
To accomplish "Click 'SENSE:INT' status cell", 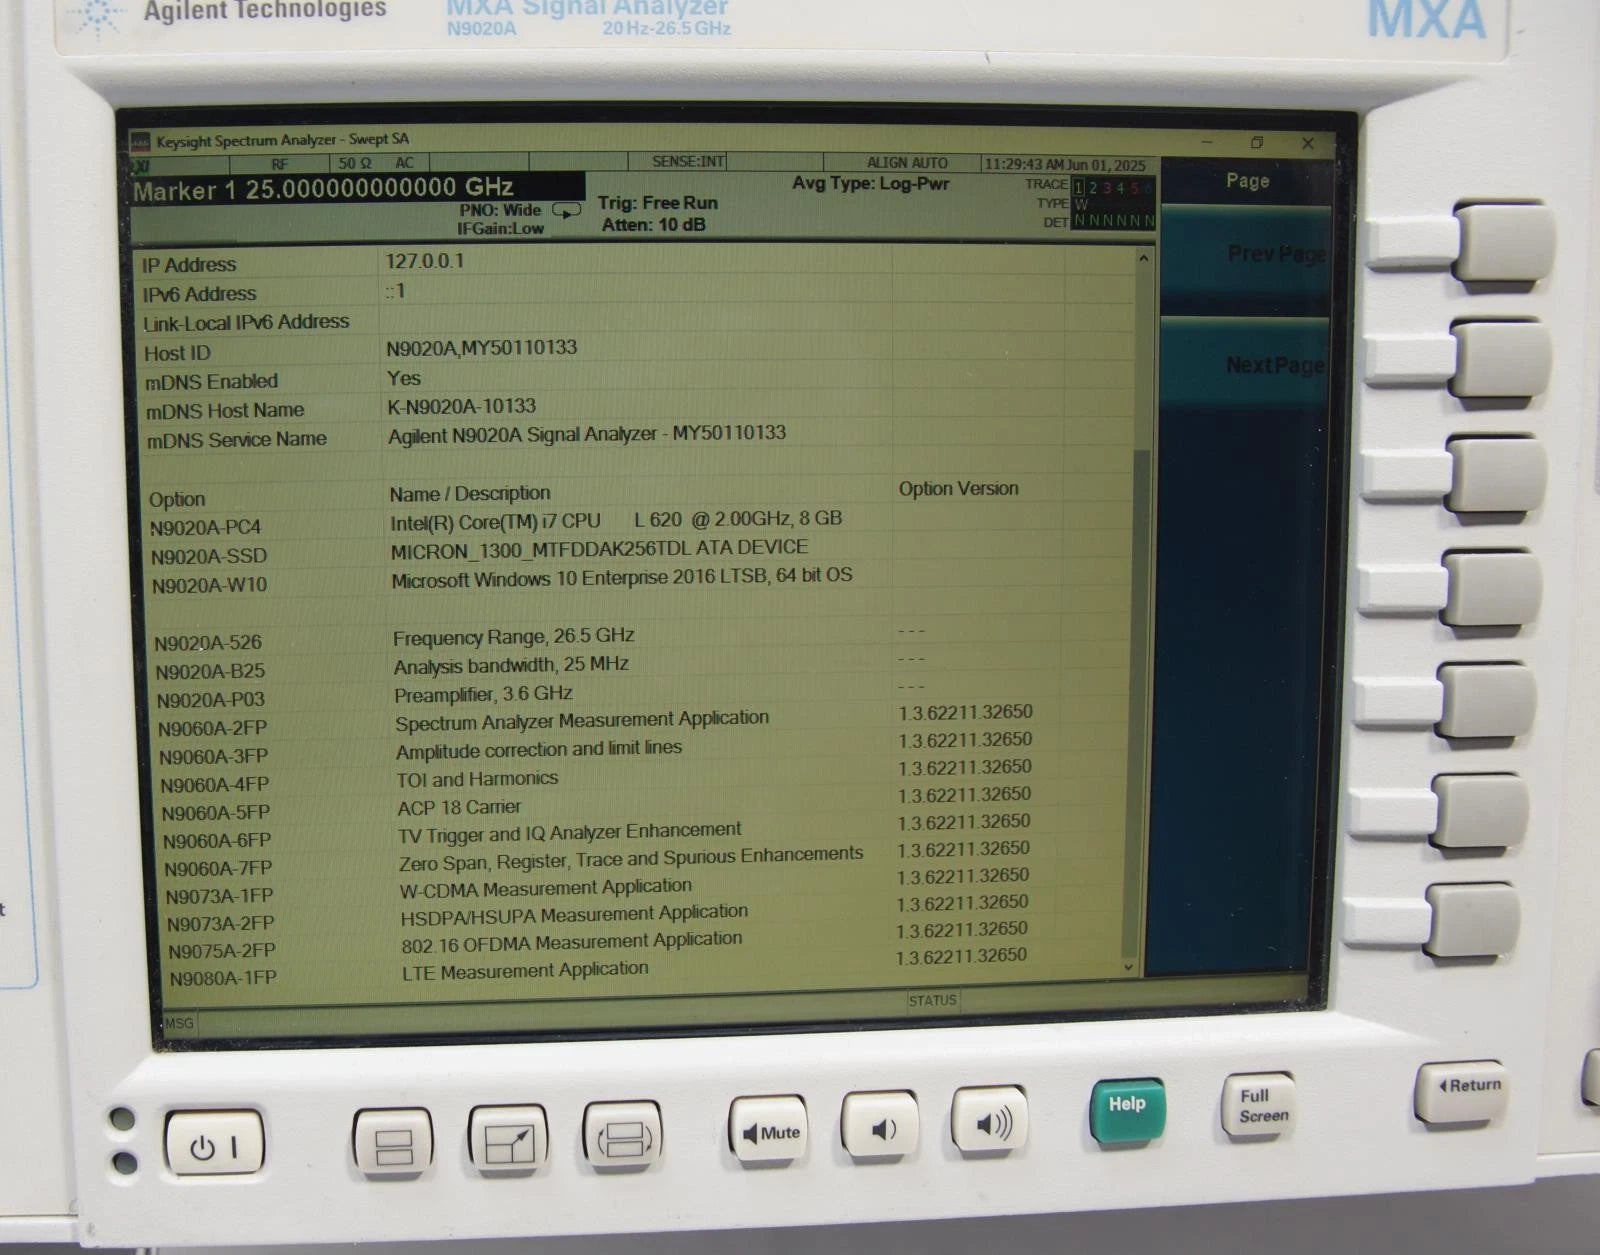I will (688, 162).
